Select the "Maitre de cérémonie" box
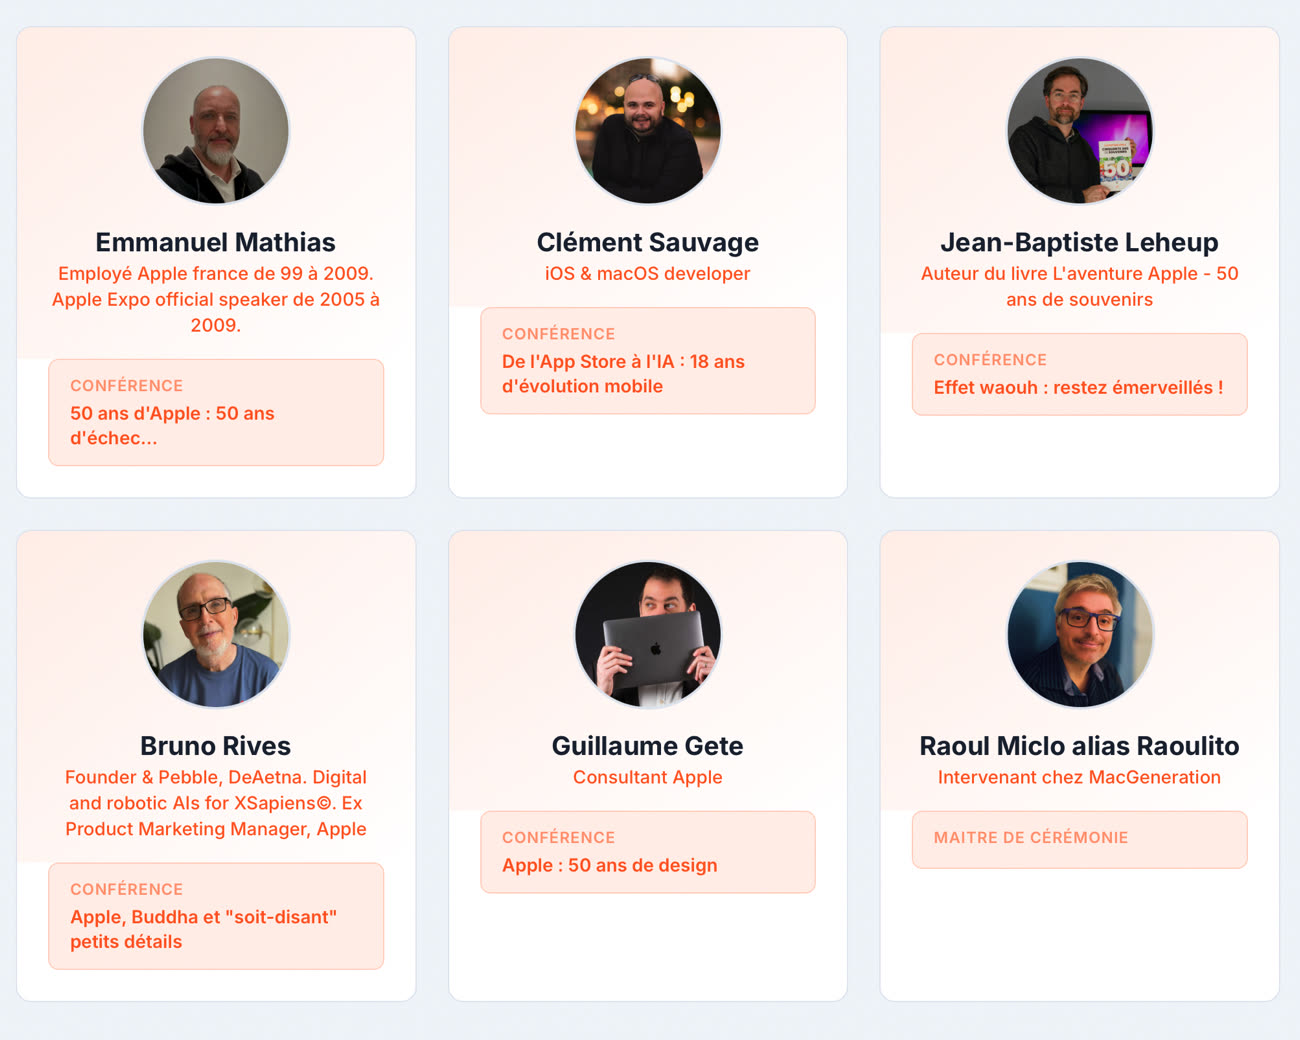 click(x=1080, y=839)
